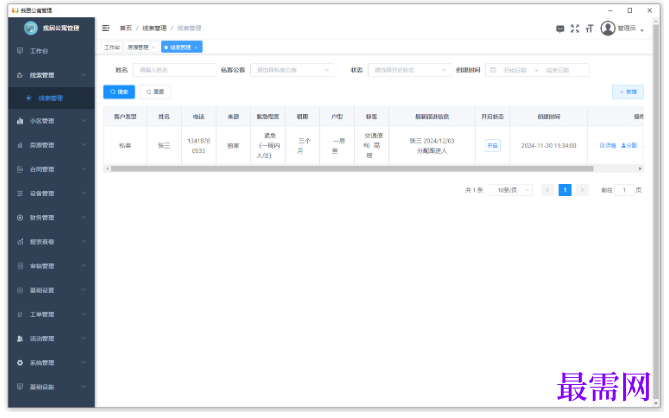Viewport: 669px width, 418px height.
Task: Switch to the 房源管理 tab
Action: [x=141, y=47]
